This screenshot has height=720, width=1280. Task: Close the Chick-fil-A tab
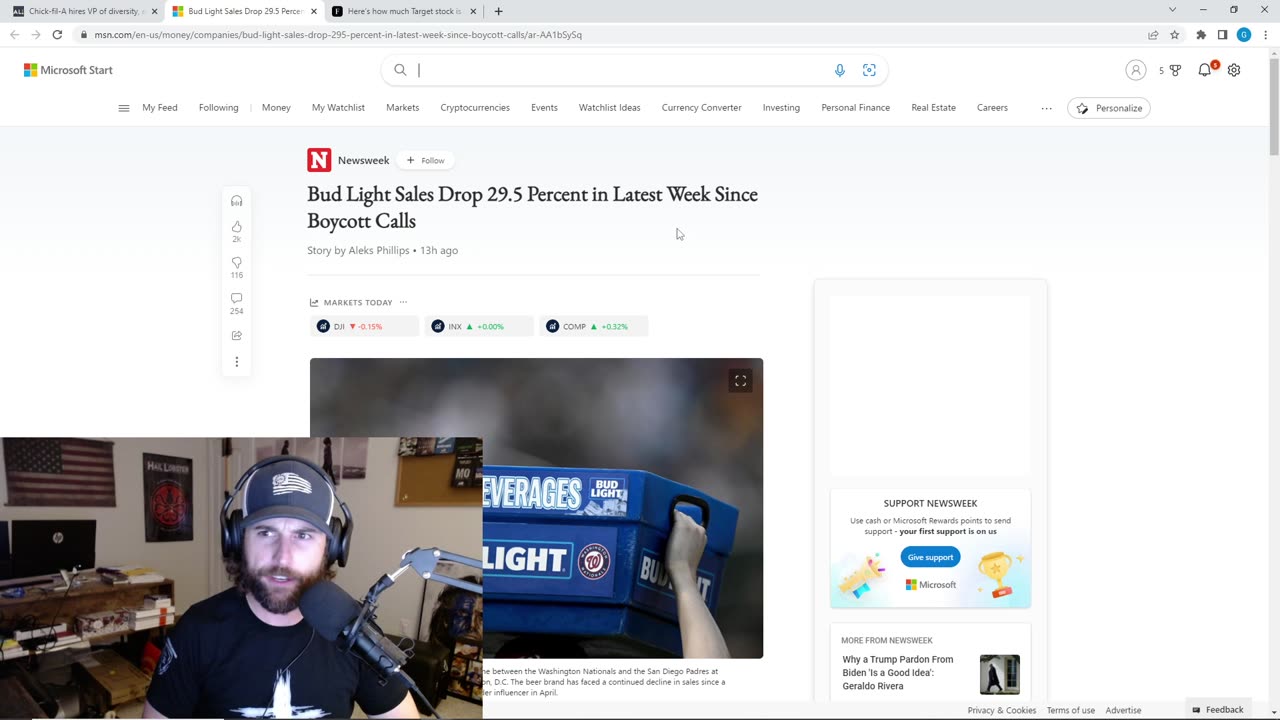coord(154,11)
